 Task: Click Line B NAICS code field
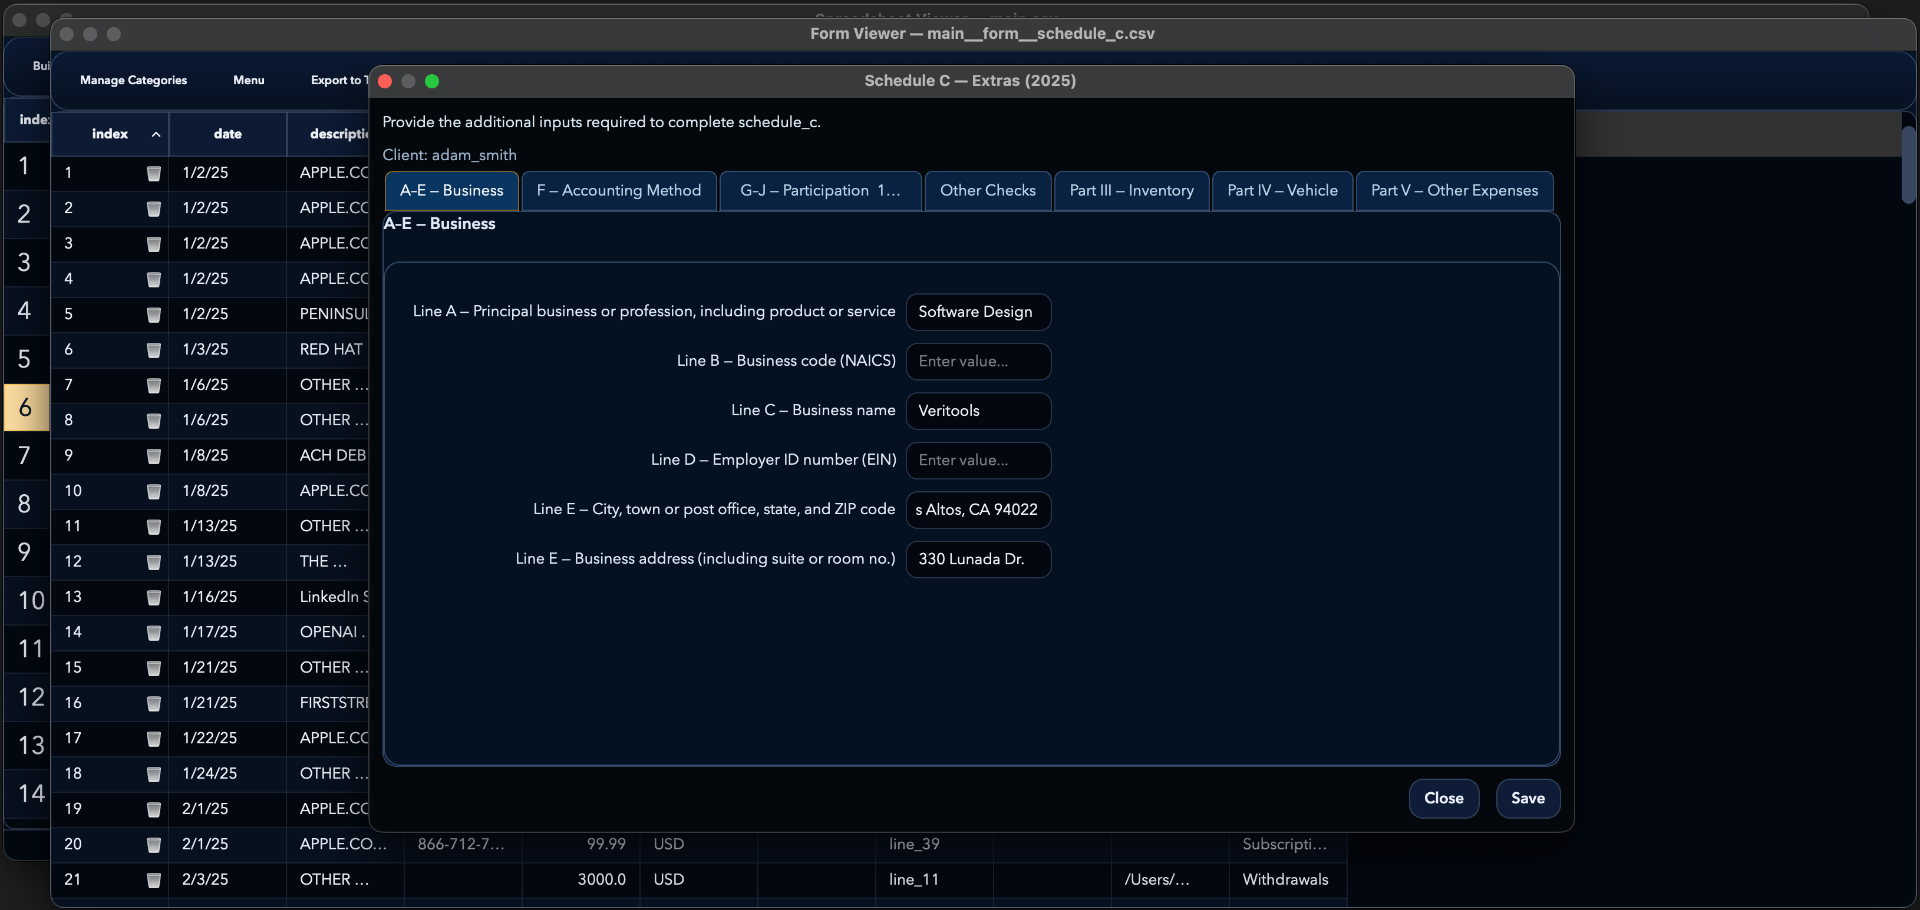coord(978,361)
